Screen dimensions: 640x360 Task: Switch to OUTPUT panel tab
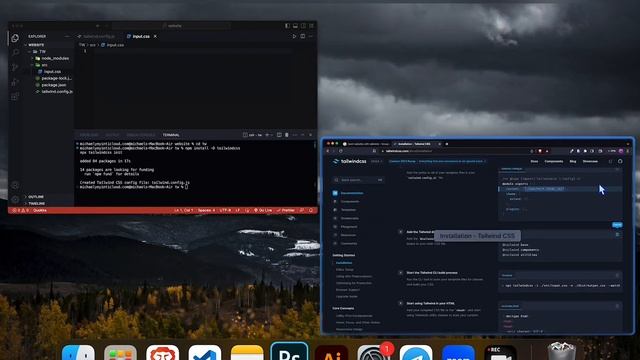[x=112, y=135]
